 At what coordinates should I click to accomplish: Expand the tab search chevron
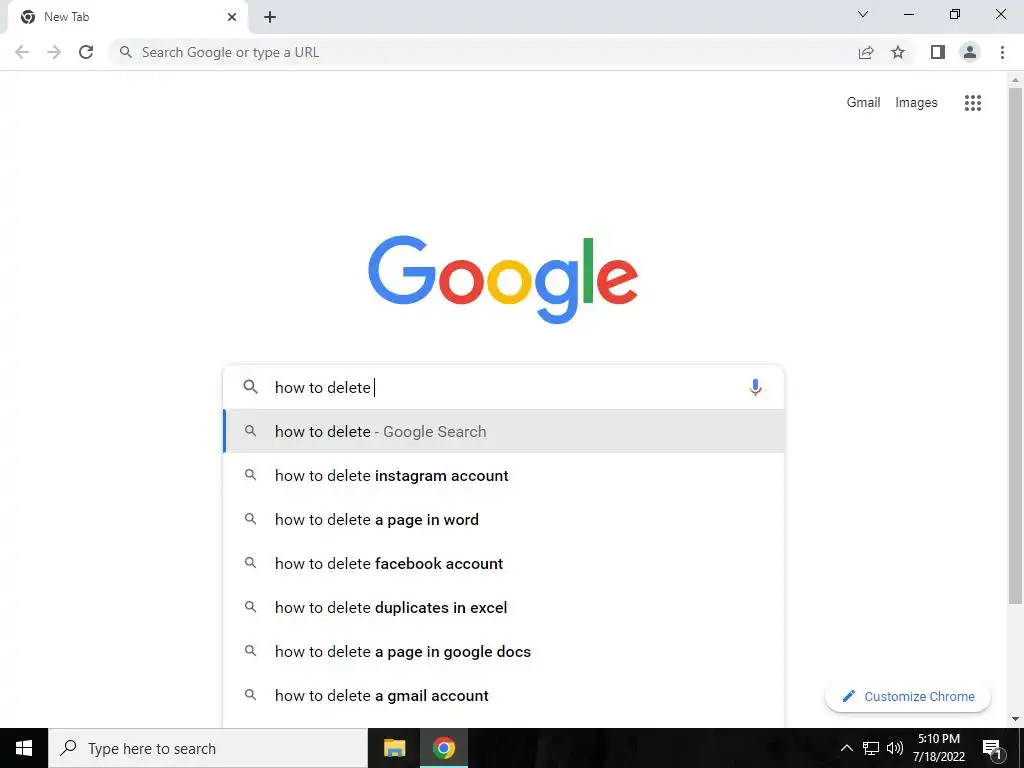tap(863, 14)
